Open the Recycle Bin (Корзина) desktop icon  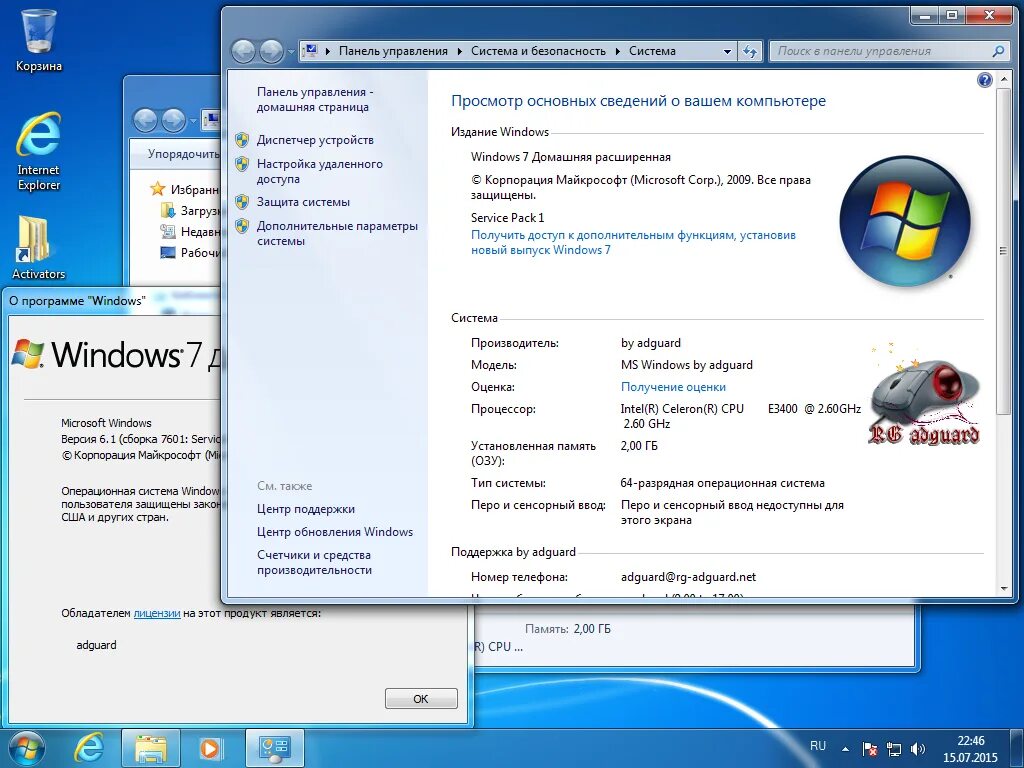click(x=39, y=39)
